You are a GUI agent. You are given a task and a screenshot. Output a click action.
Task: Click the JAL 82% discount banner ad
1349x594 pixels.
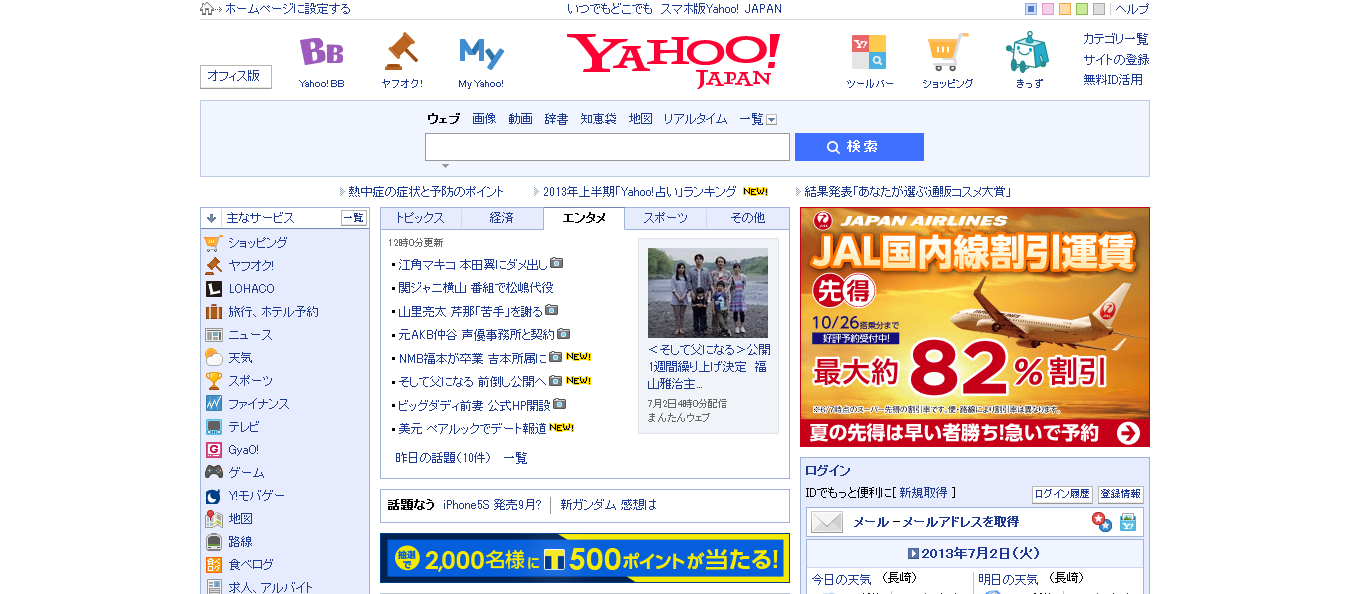pos(975,327)
